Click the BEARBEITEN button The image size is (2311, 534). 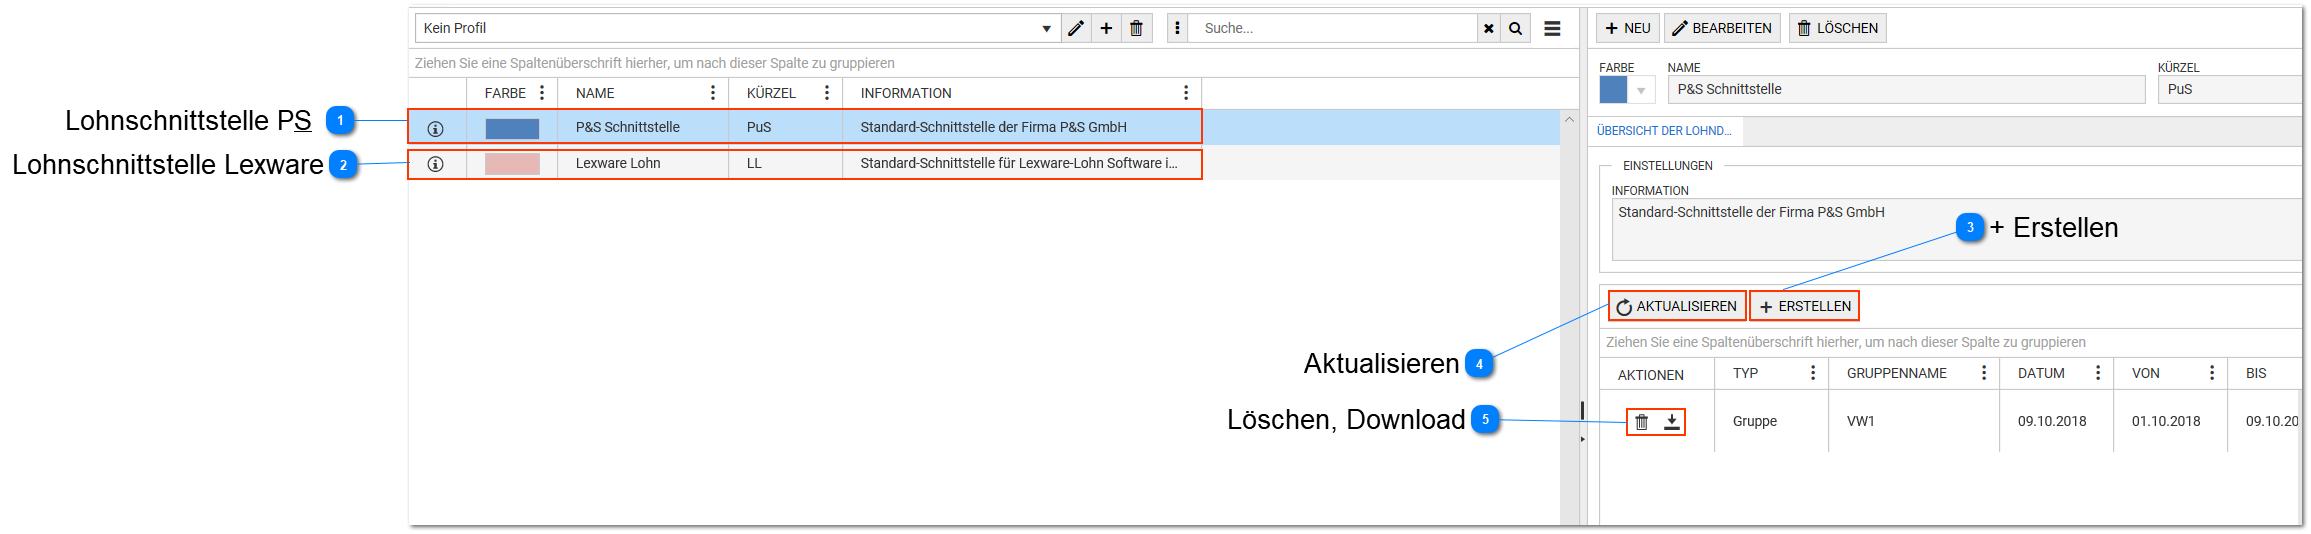tap(1722, 28)
